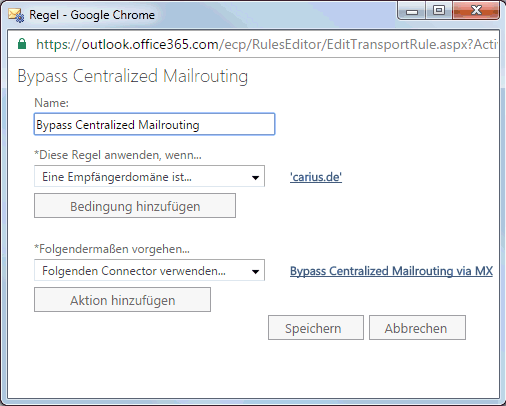Minimize the Regel Chrome window

(412, 12)
